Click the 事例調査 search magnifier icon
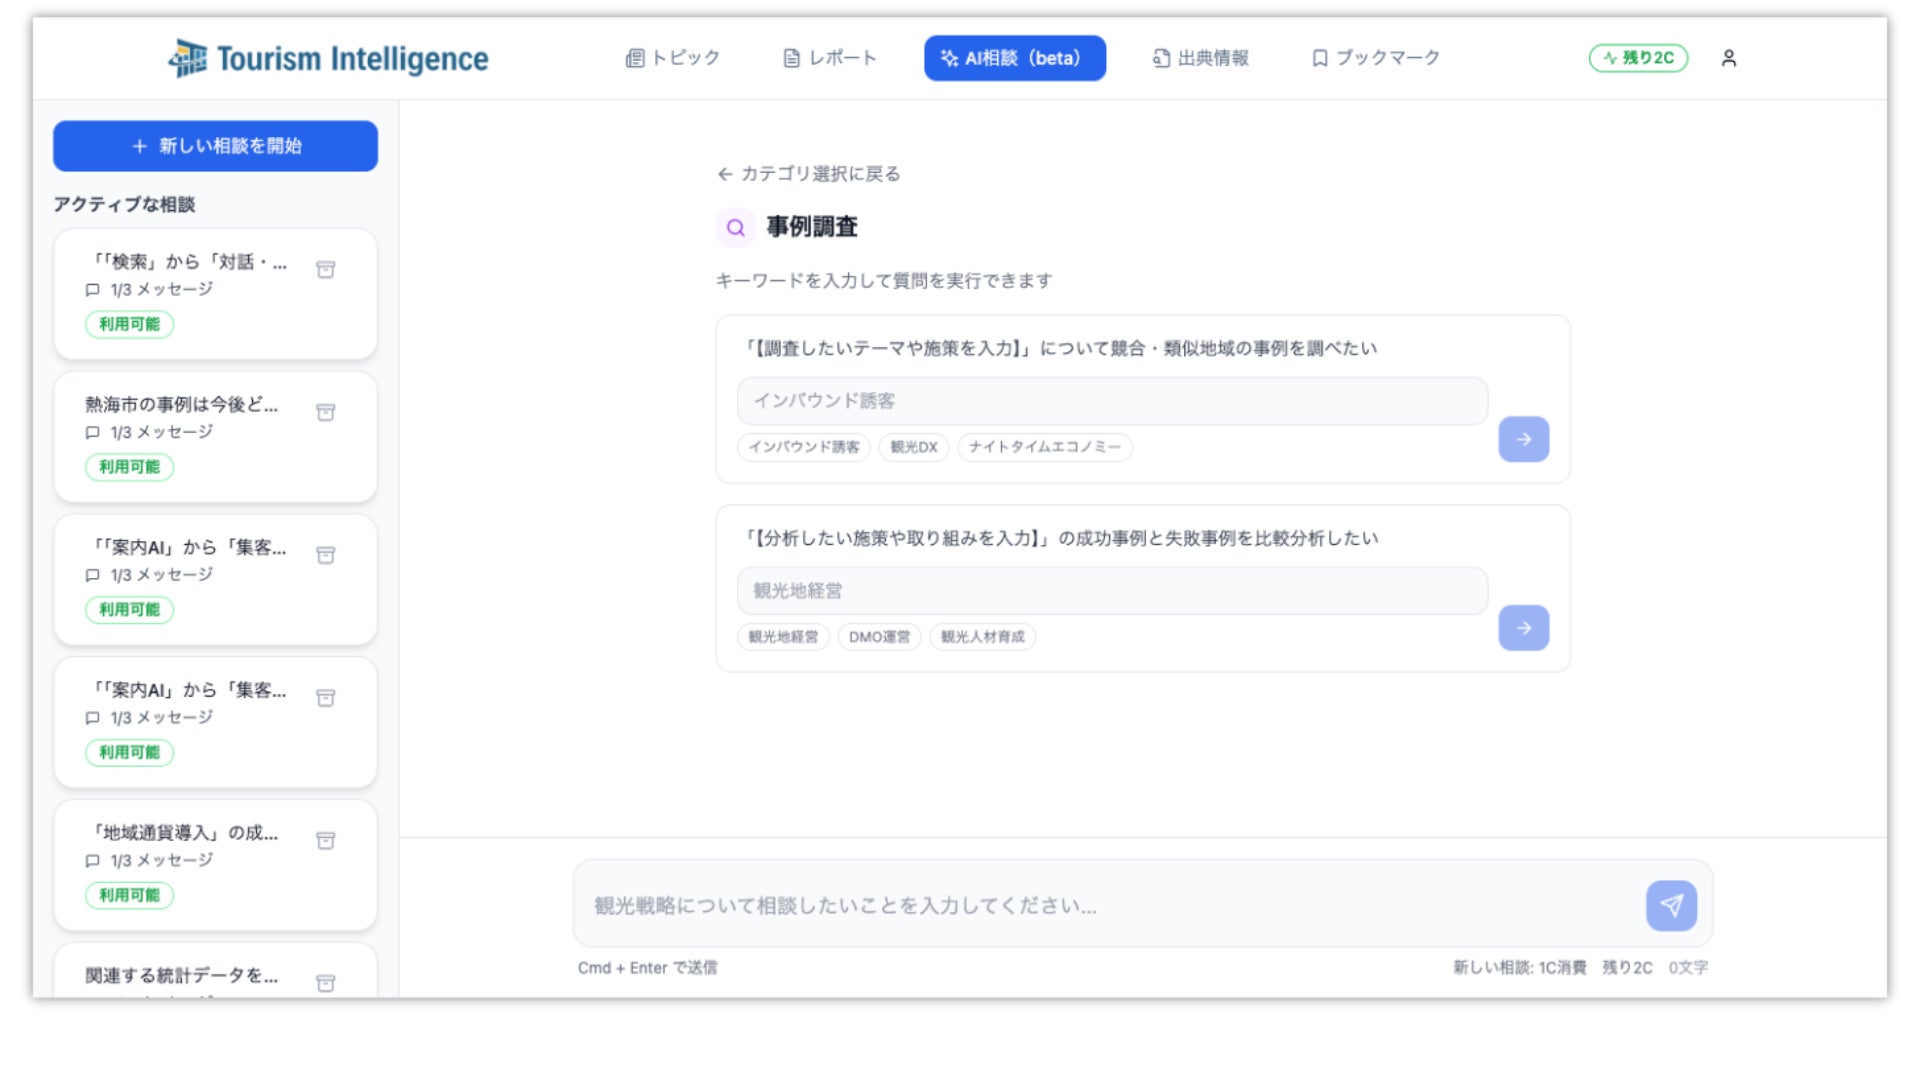 pyautogui.click(x=735, y=228)
